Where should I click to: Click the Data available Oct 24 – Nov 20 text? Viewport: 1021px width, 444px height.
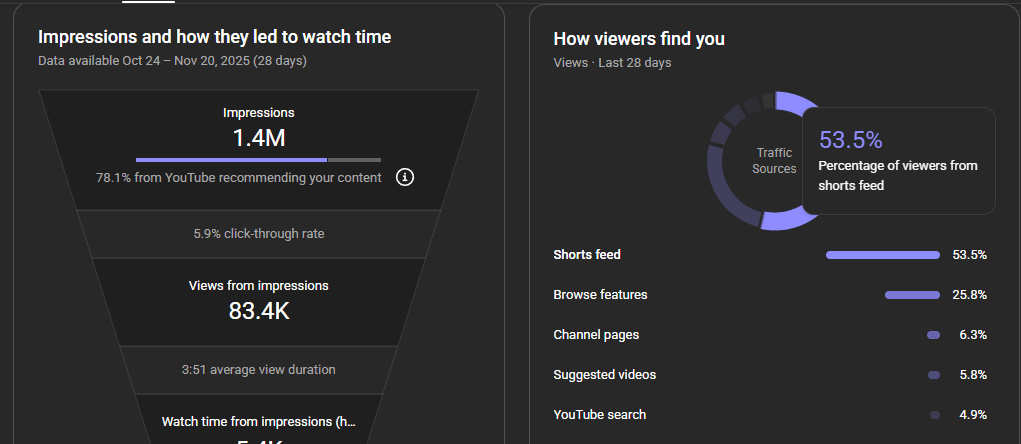point(173,61)
